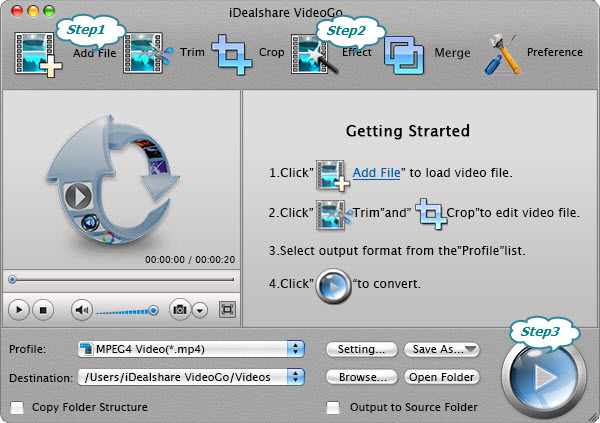Screen dimensions: 600x423
Task: Open the Profile format dropdown
Action: pos(191,349)
